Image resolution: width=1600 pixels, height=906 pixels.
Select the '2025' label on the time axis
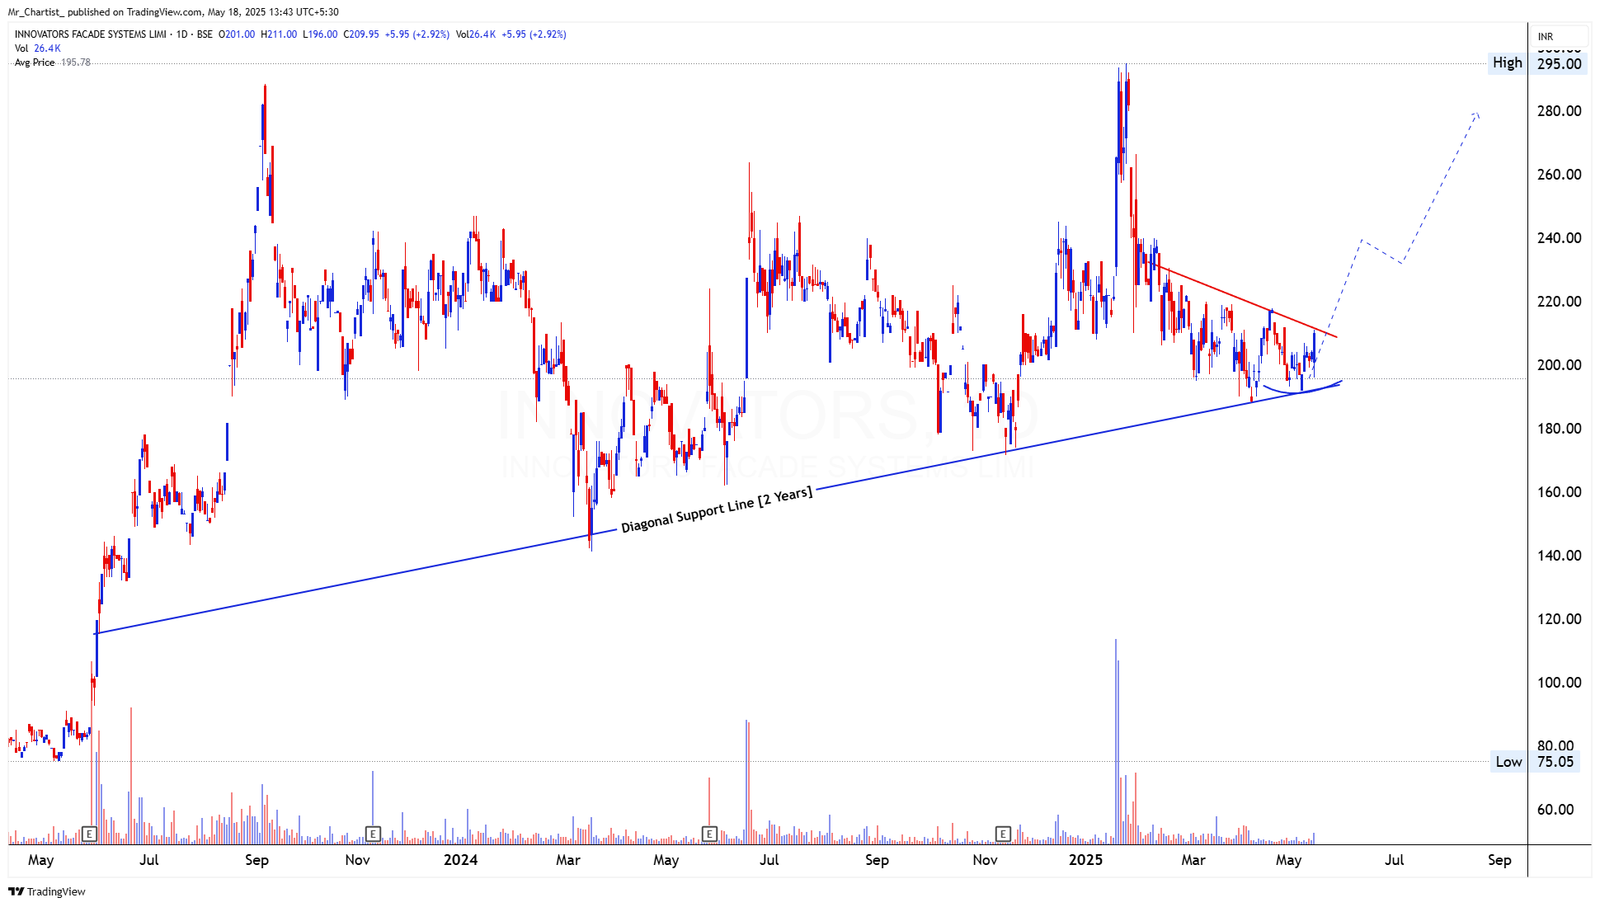pyautogui.click(x=1085, y=859)
